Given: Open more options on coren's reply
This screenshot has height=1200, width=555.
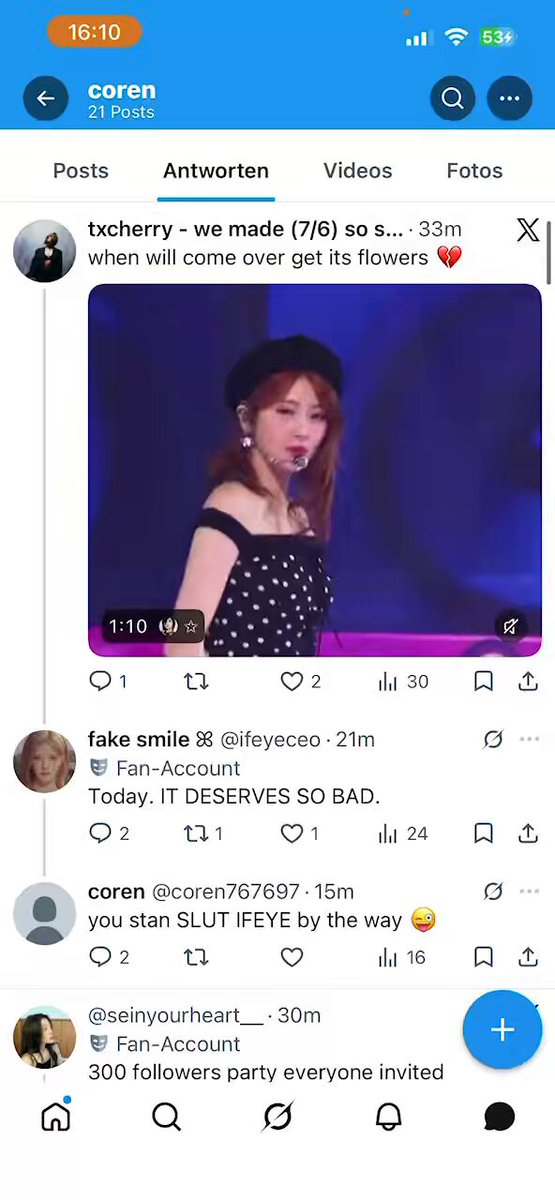Looking at the screenshot, I should pyautogui.click(x=529, y=891).
